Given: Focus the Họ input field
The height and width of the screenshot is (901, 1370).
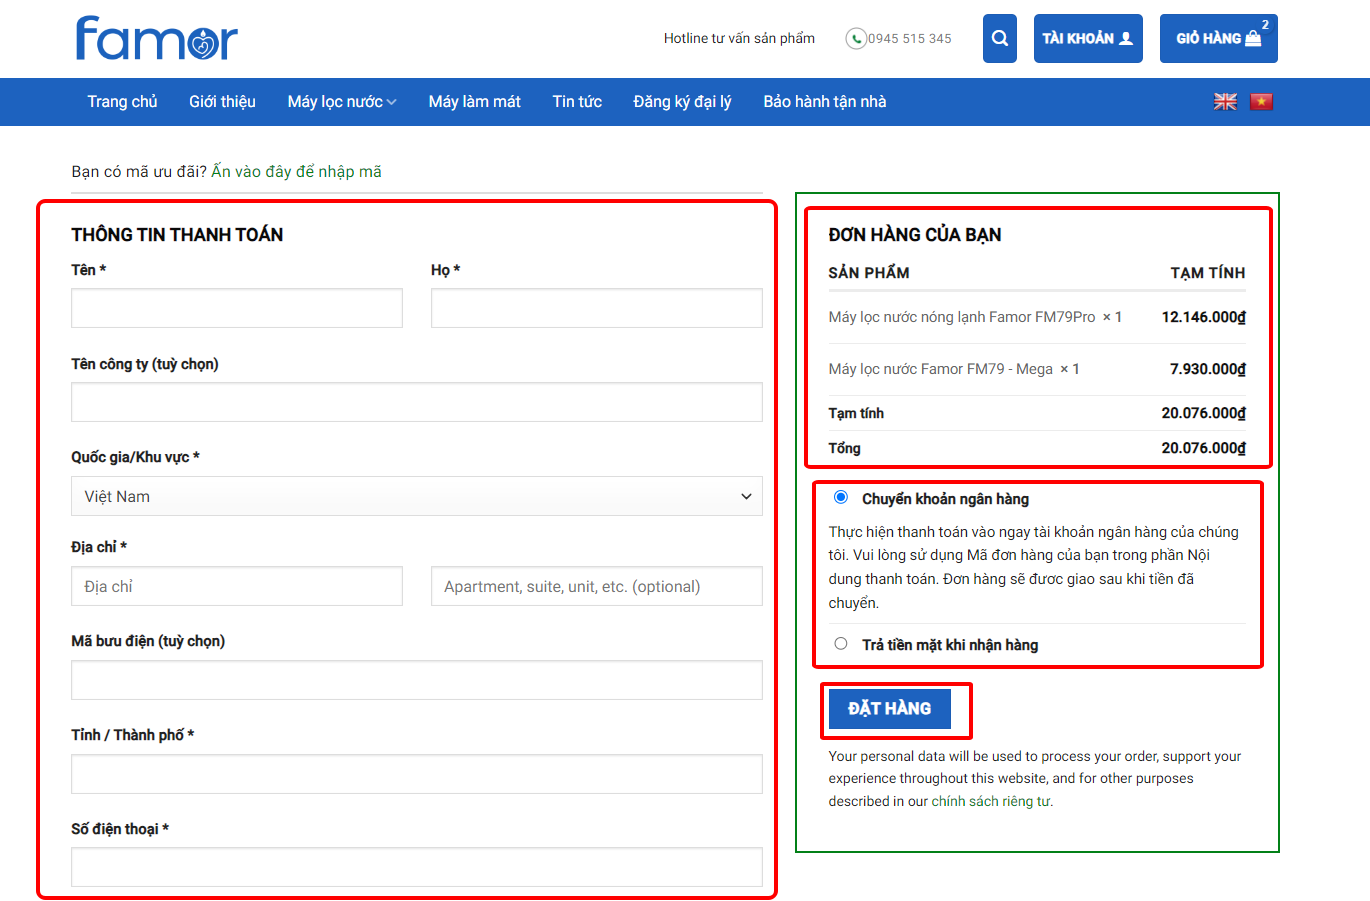Looking at the screenshot, I should click(597, 308).
